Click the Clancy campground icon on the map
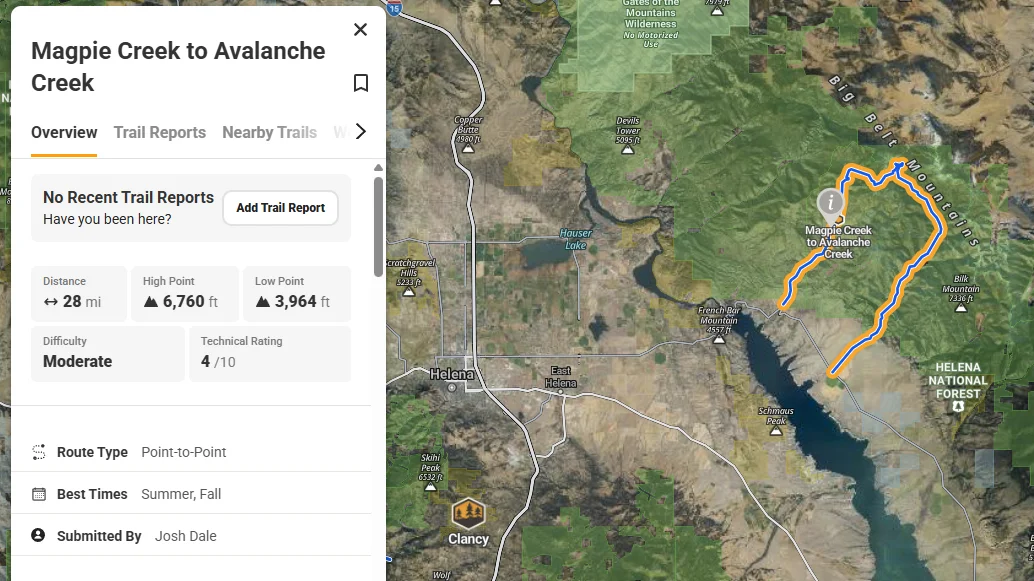1034x581 pixels. pos(468,513)
